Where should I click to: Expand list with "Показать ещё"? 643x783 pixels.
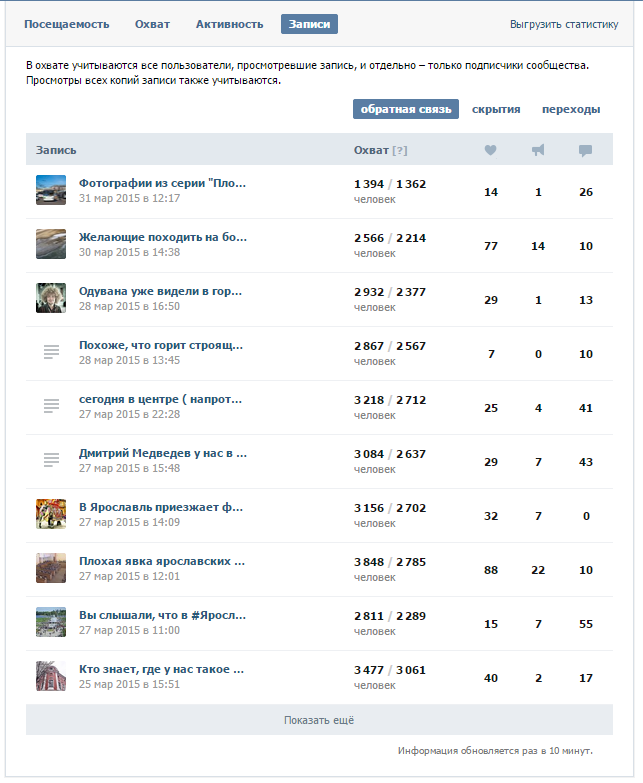319,720
